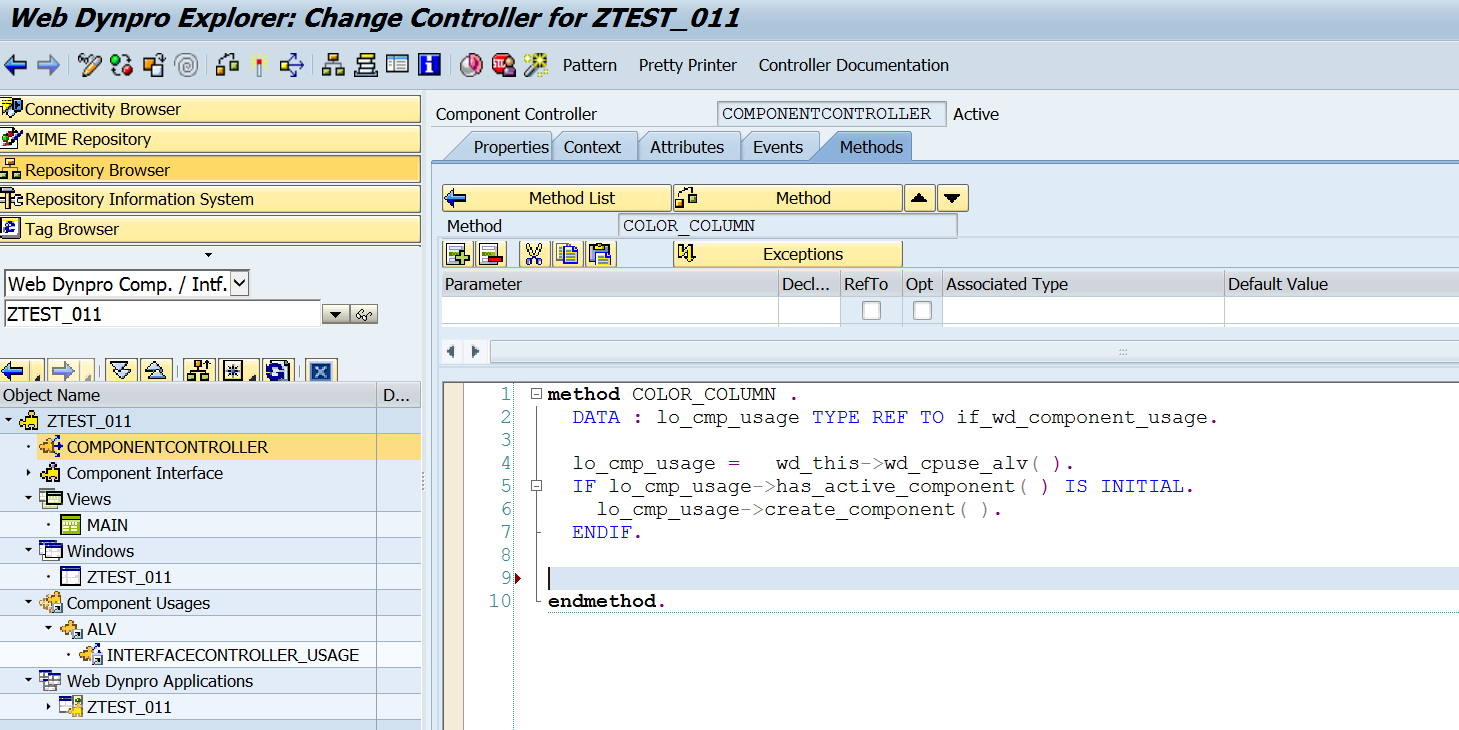Open the Attributes tab
Screen dimensions: 1459x730
click(x=687, y=147)
